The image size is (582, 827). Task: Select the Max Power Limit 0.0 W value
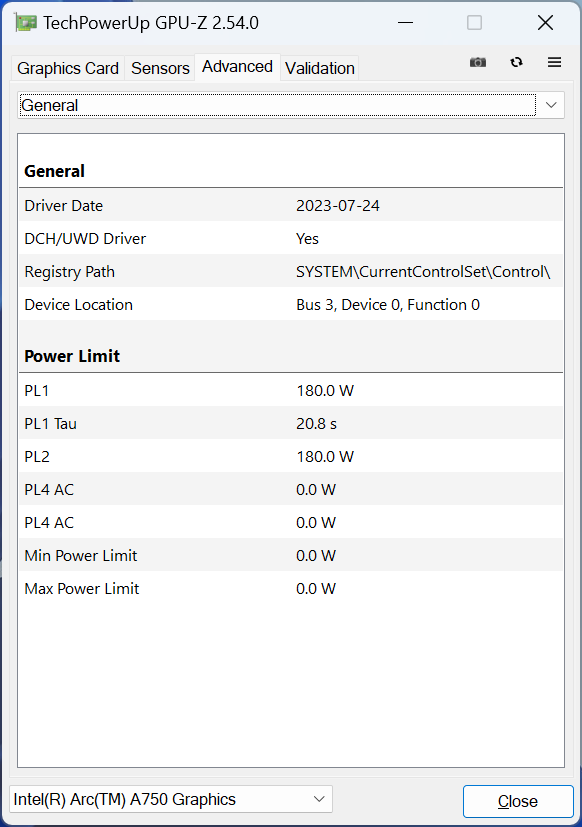coord(316,589)
